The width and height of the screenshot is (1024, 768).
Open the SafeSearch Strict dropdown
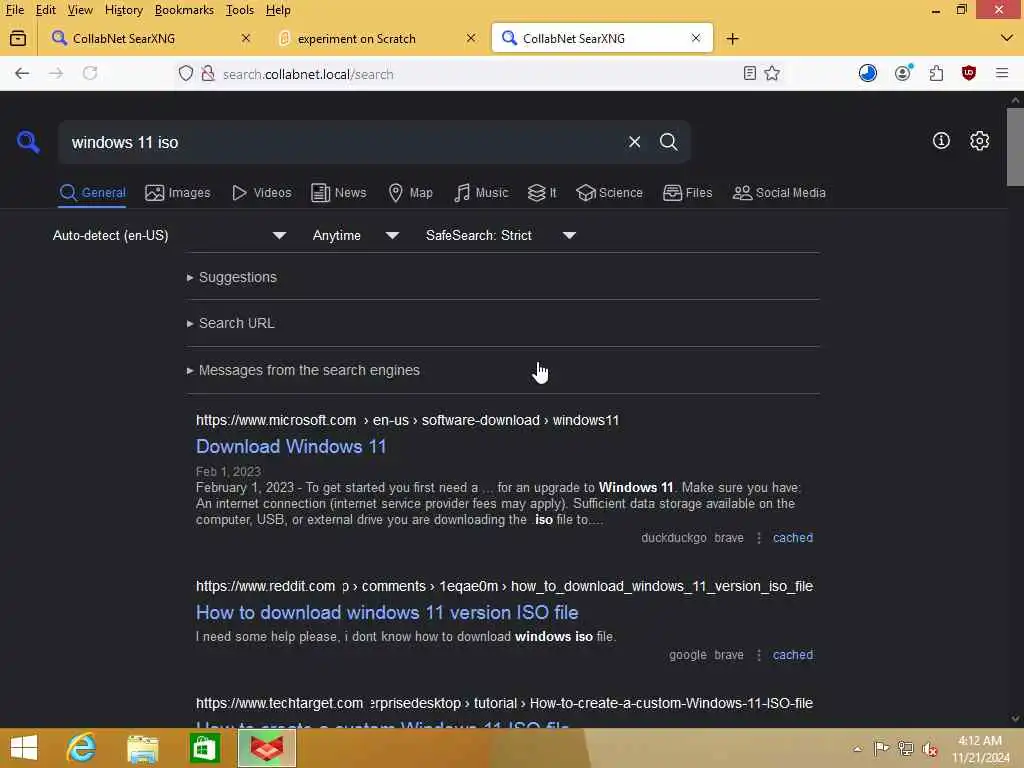pos(501,235)
